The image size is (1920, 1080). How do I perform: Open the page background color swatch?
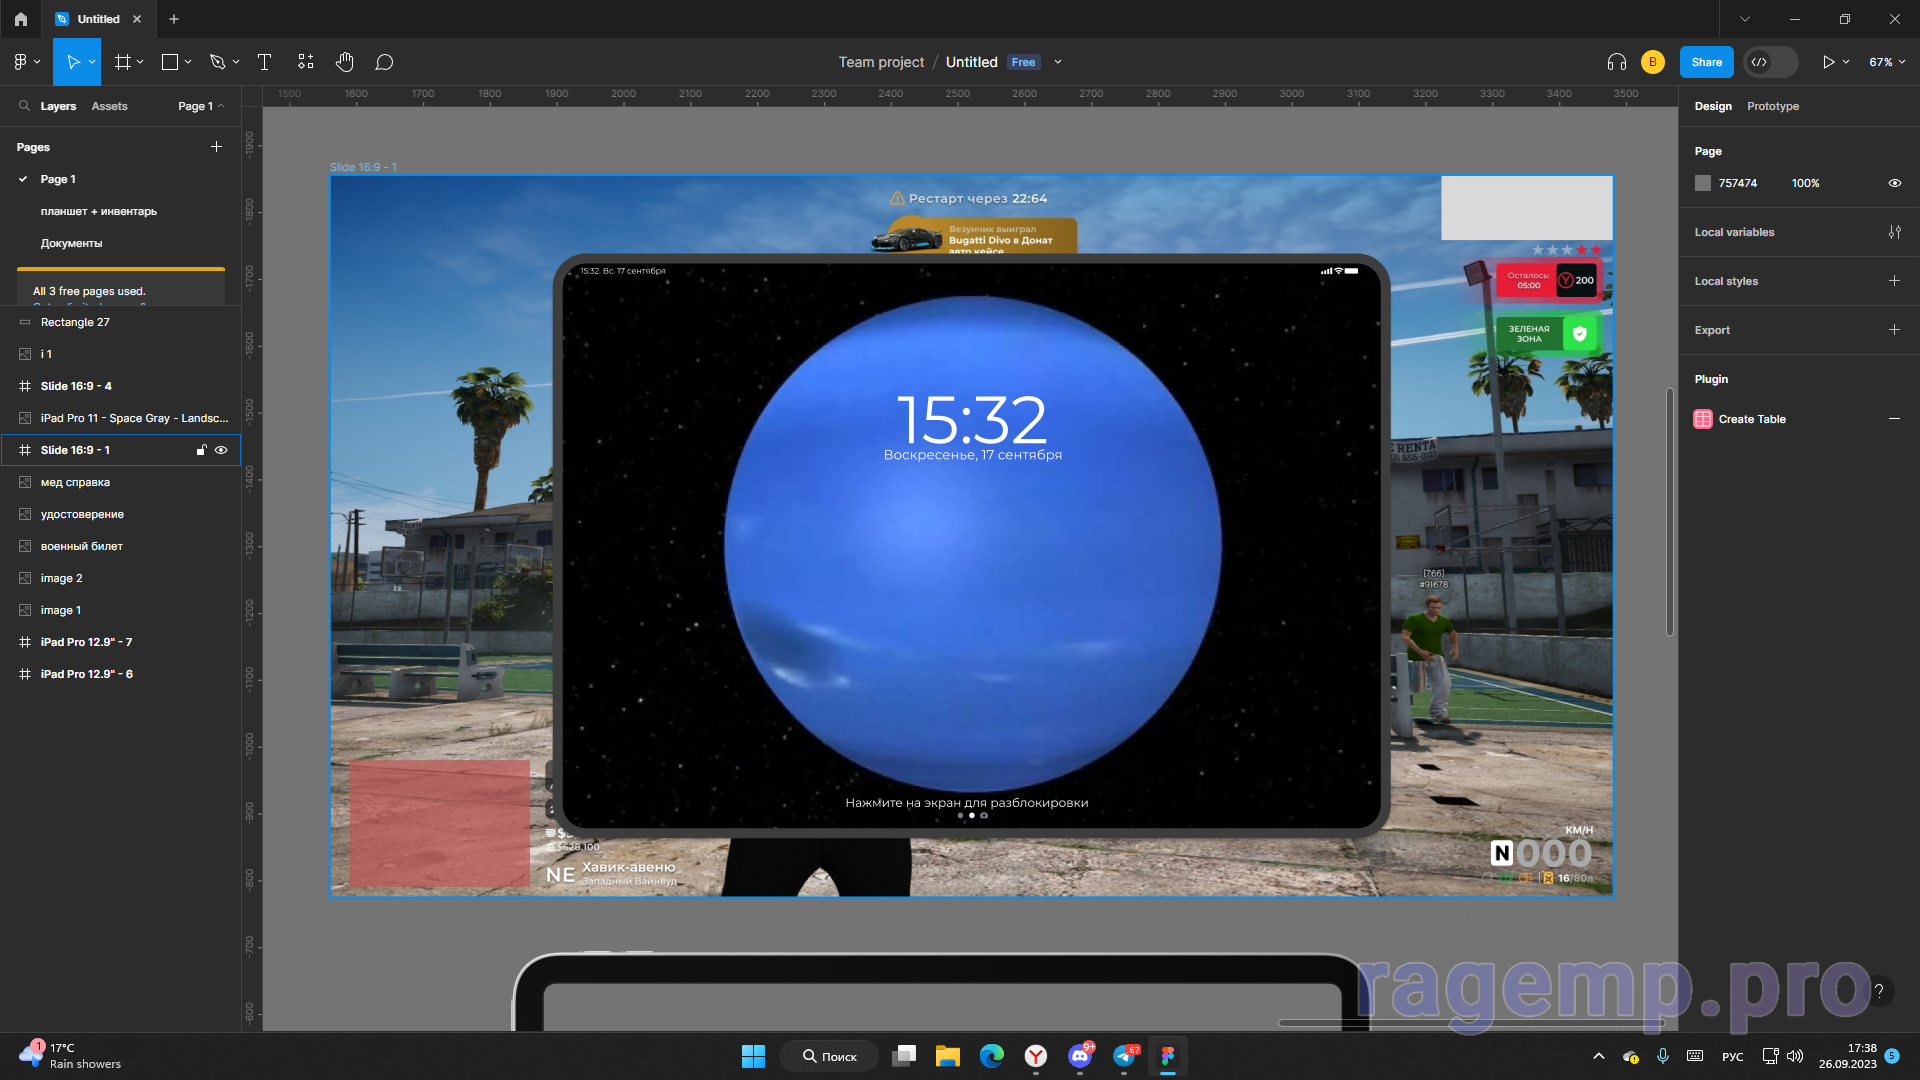coord(1703,183)
